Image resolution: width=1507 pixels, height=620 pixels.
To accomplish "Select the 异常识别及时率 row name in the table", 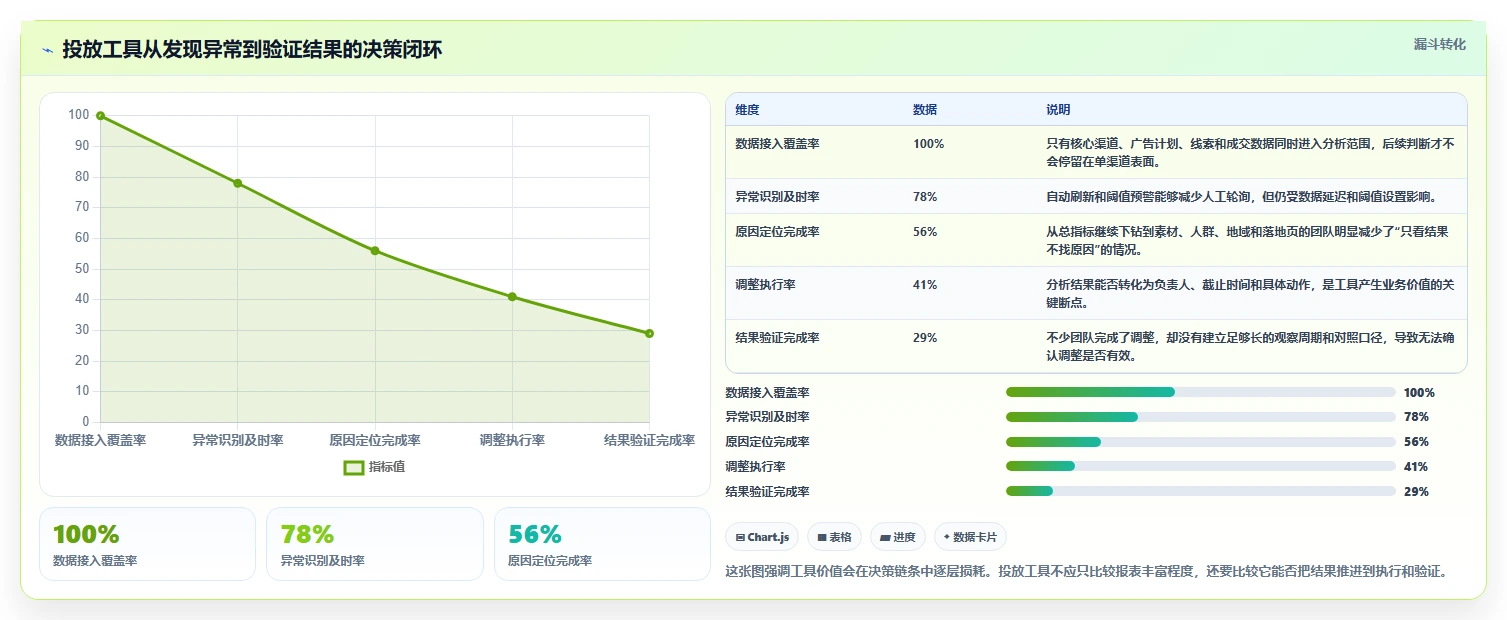I will point(777,197).
